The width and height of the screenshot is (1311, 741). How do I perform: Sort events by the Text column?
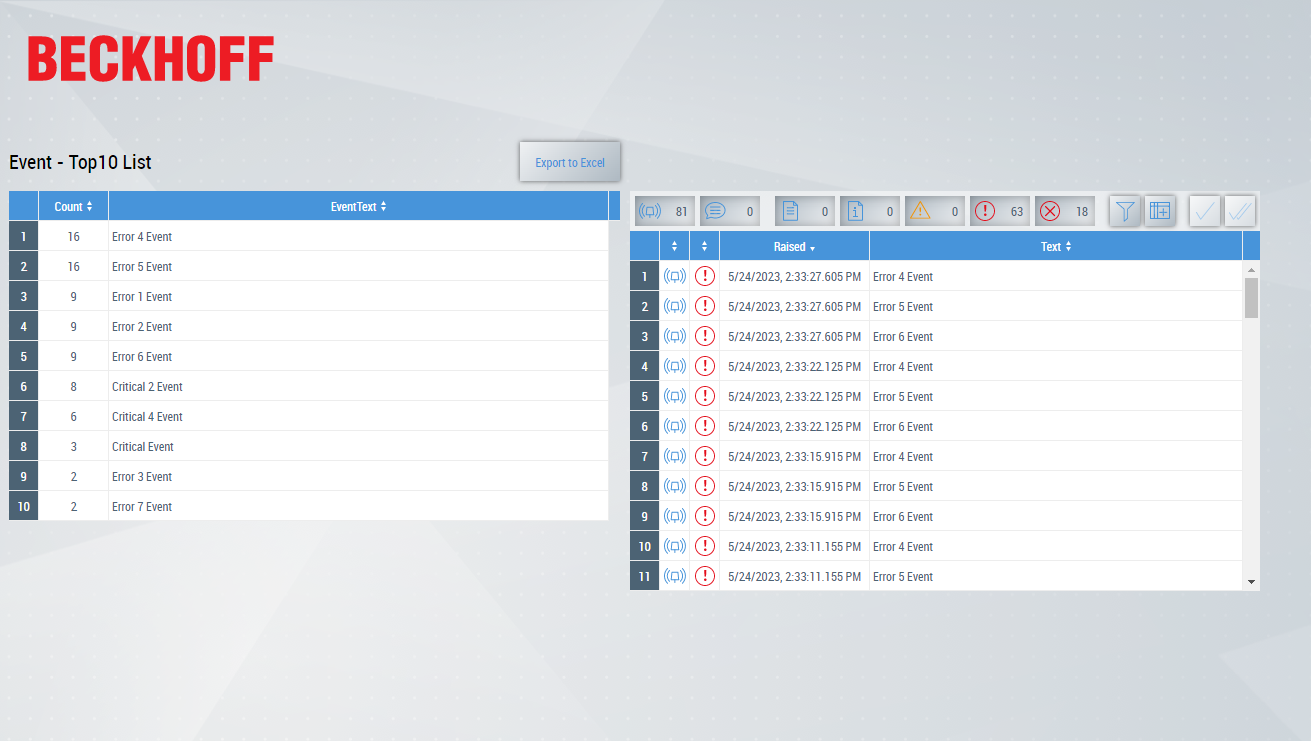1056,246
